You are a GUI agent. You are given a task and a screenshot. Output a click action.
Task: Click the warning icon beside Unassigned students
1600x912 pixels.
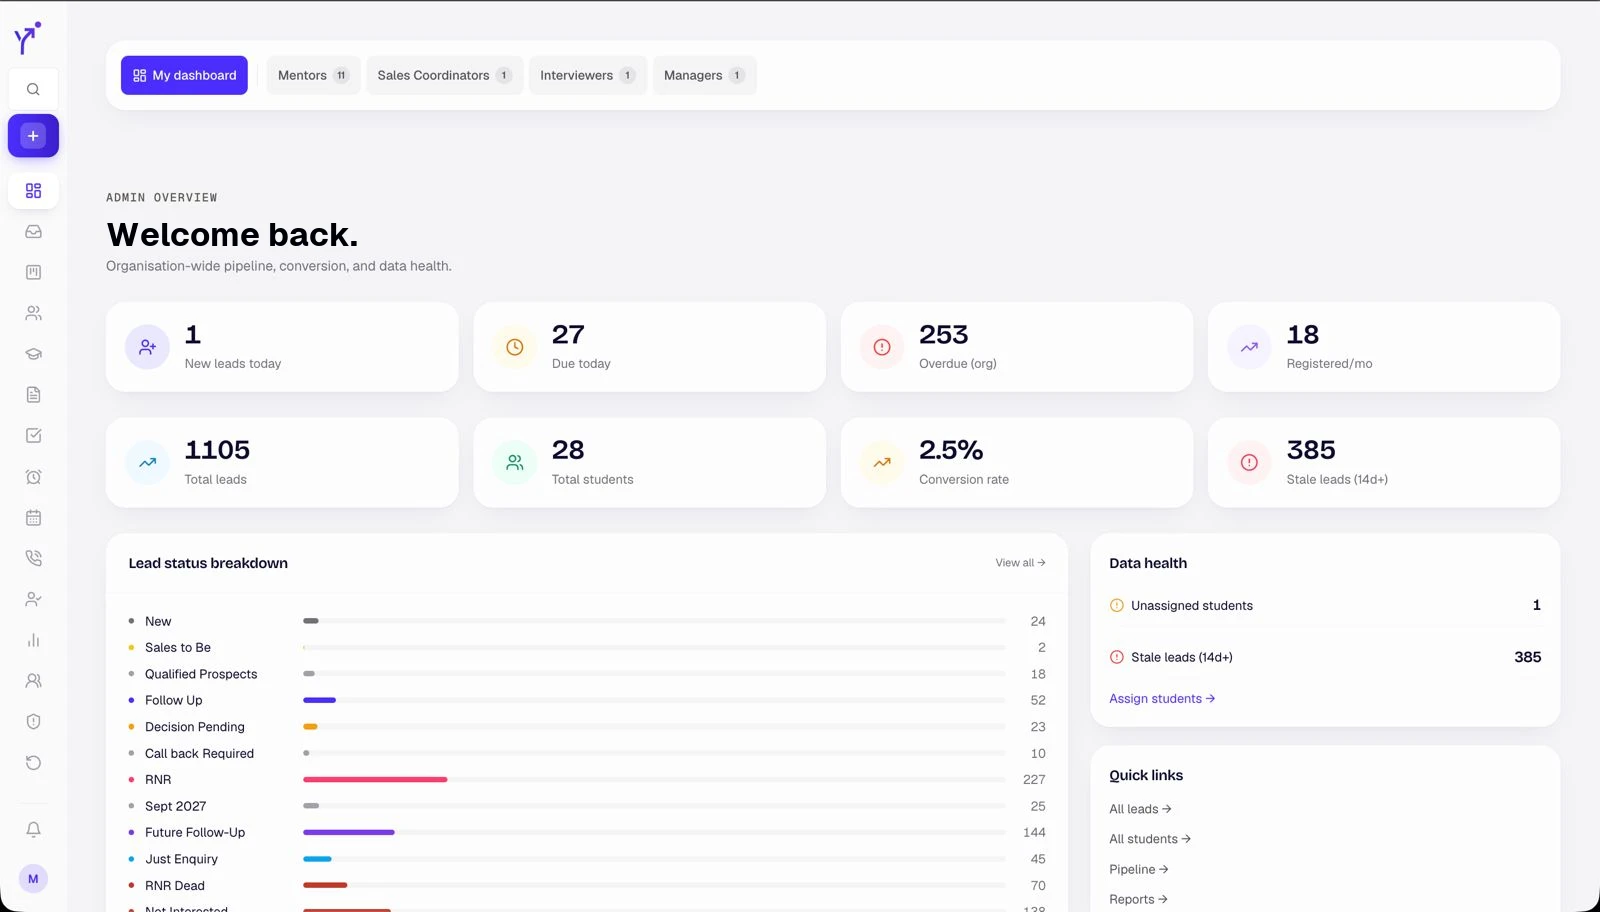[x=1117, y=605]
